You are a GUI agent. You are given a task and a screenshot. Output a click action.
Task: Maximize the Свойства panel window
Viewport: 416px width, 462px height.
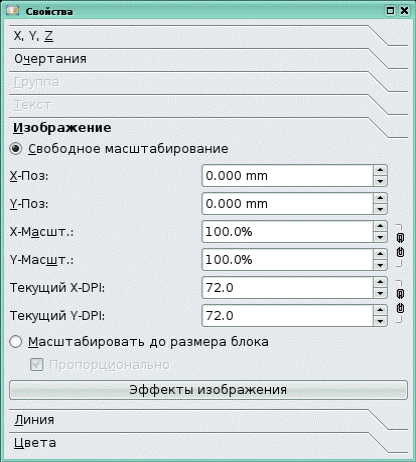(390, 11)
